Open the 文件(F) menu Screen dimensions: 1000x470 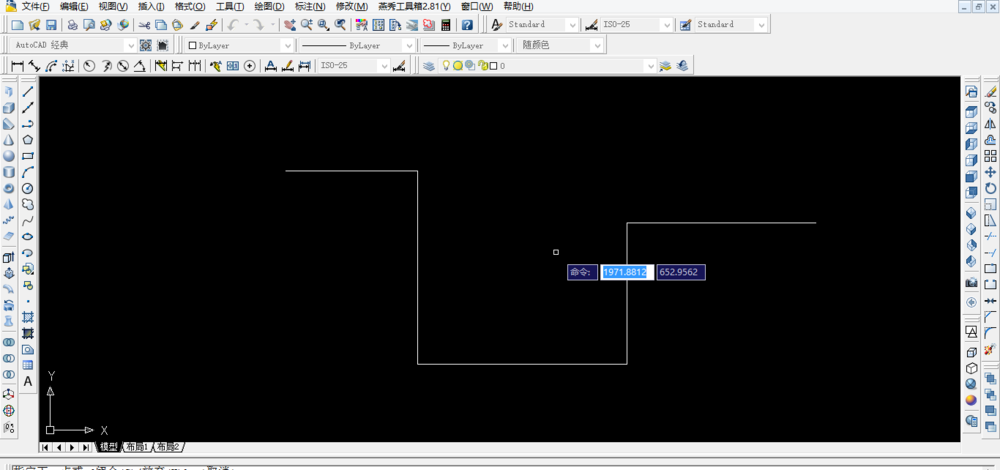coord(35,6)
